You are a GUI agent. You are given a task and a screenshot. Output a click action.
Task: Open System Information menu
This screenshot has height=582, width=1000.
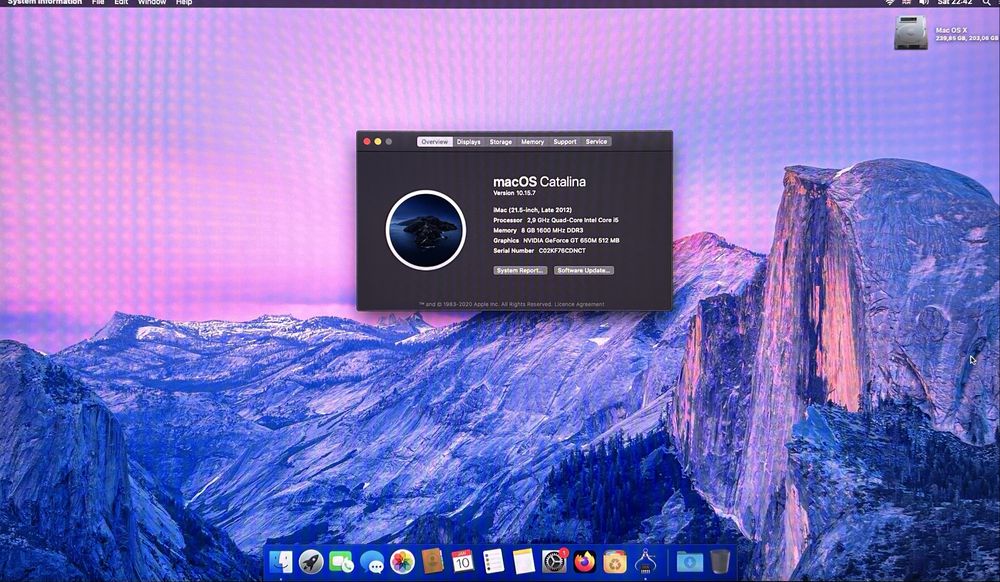coord(45,3)
